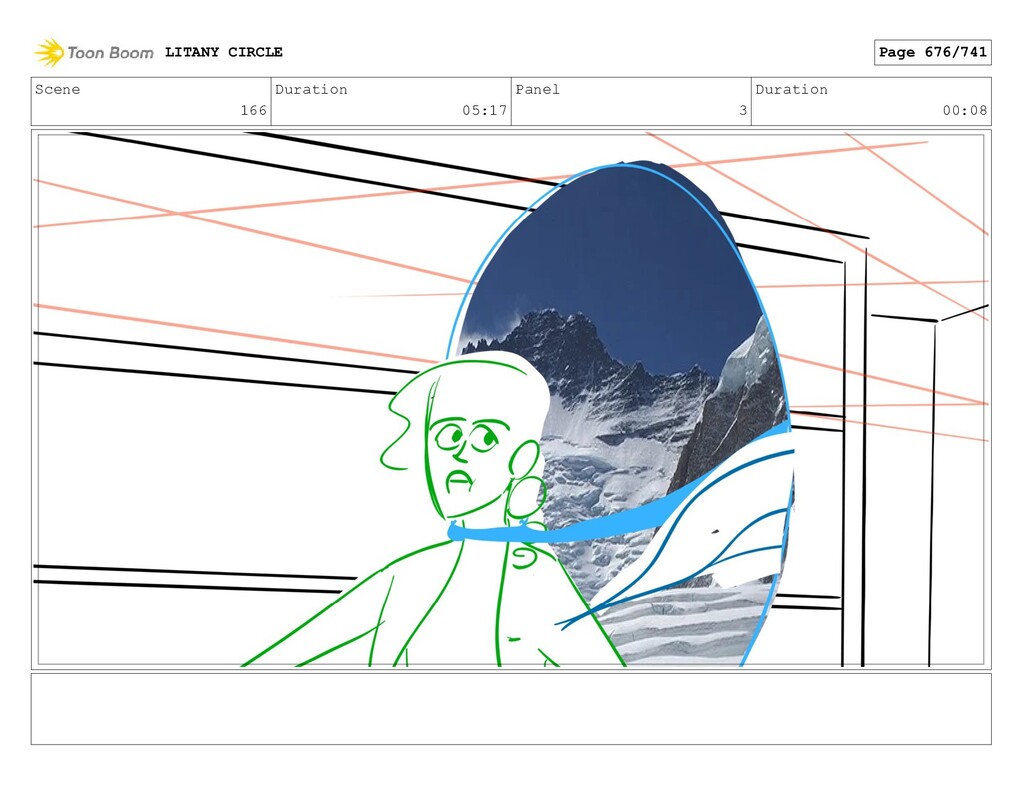Select the LITANY CIRCLE title text

223,52
